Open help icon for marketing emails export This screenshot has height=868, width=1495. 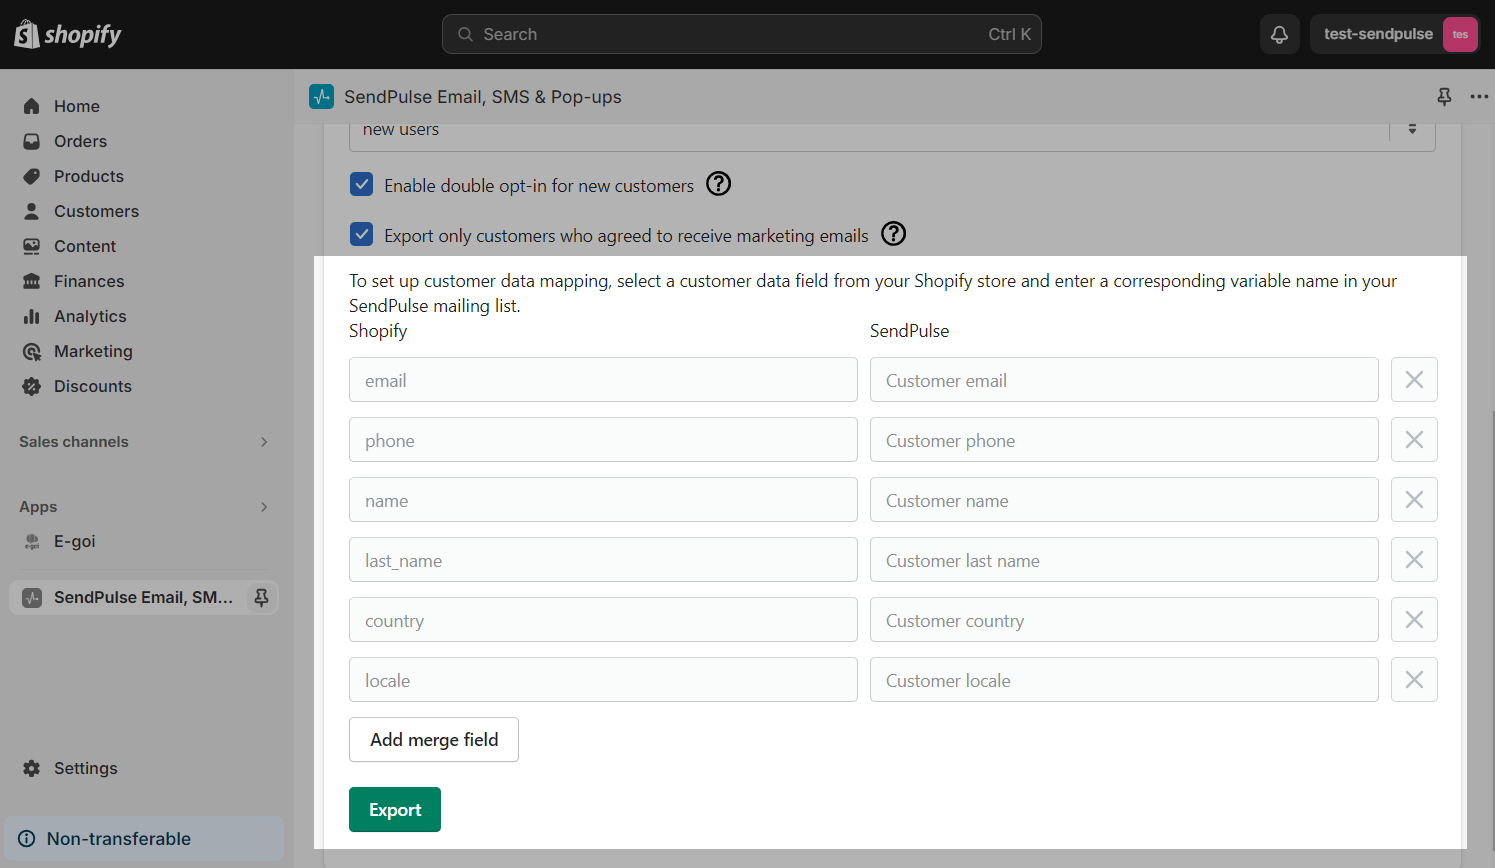pos(894,234)
